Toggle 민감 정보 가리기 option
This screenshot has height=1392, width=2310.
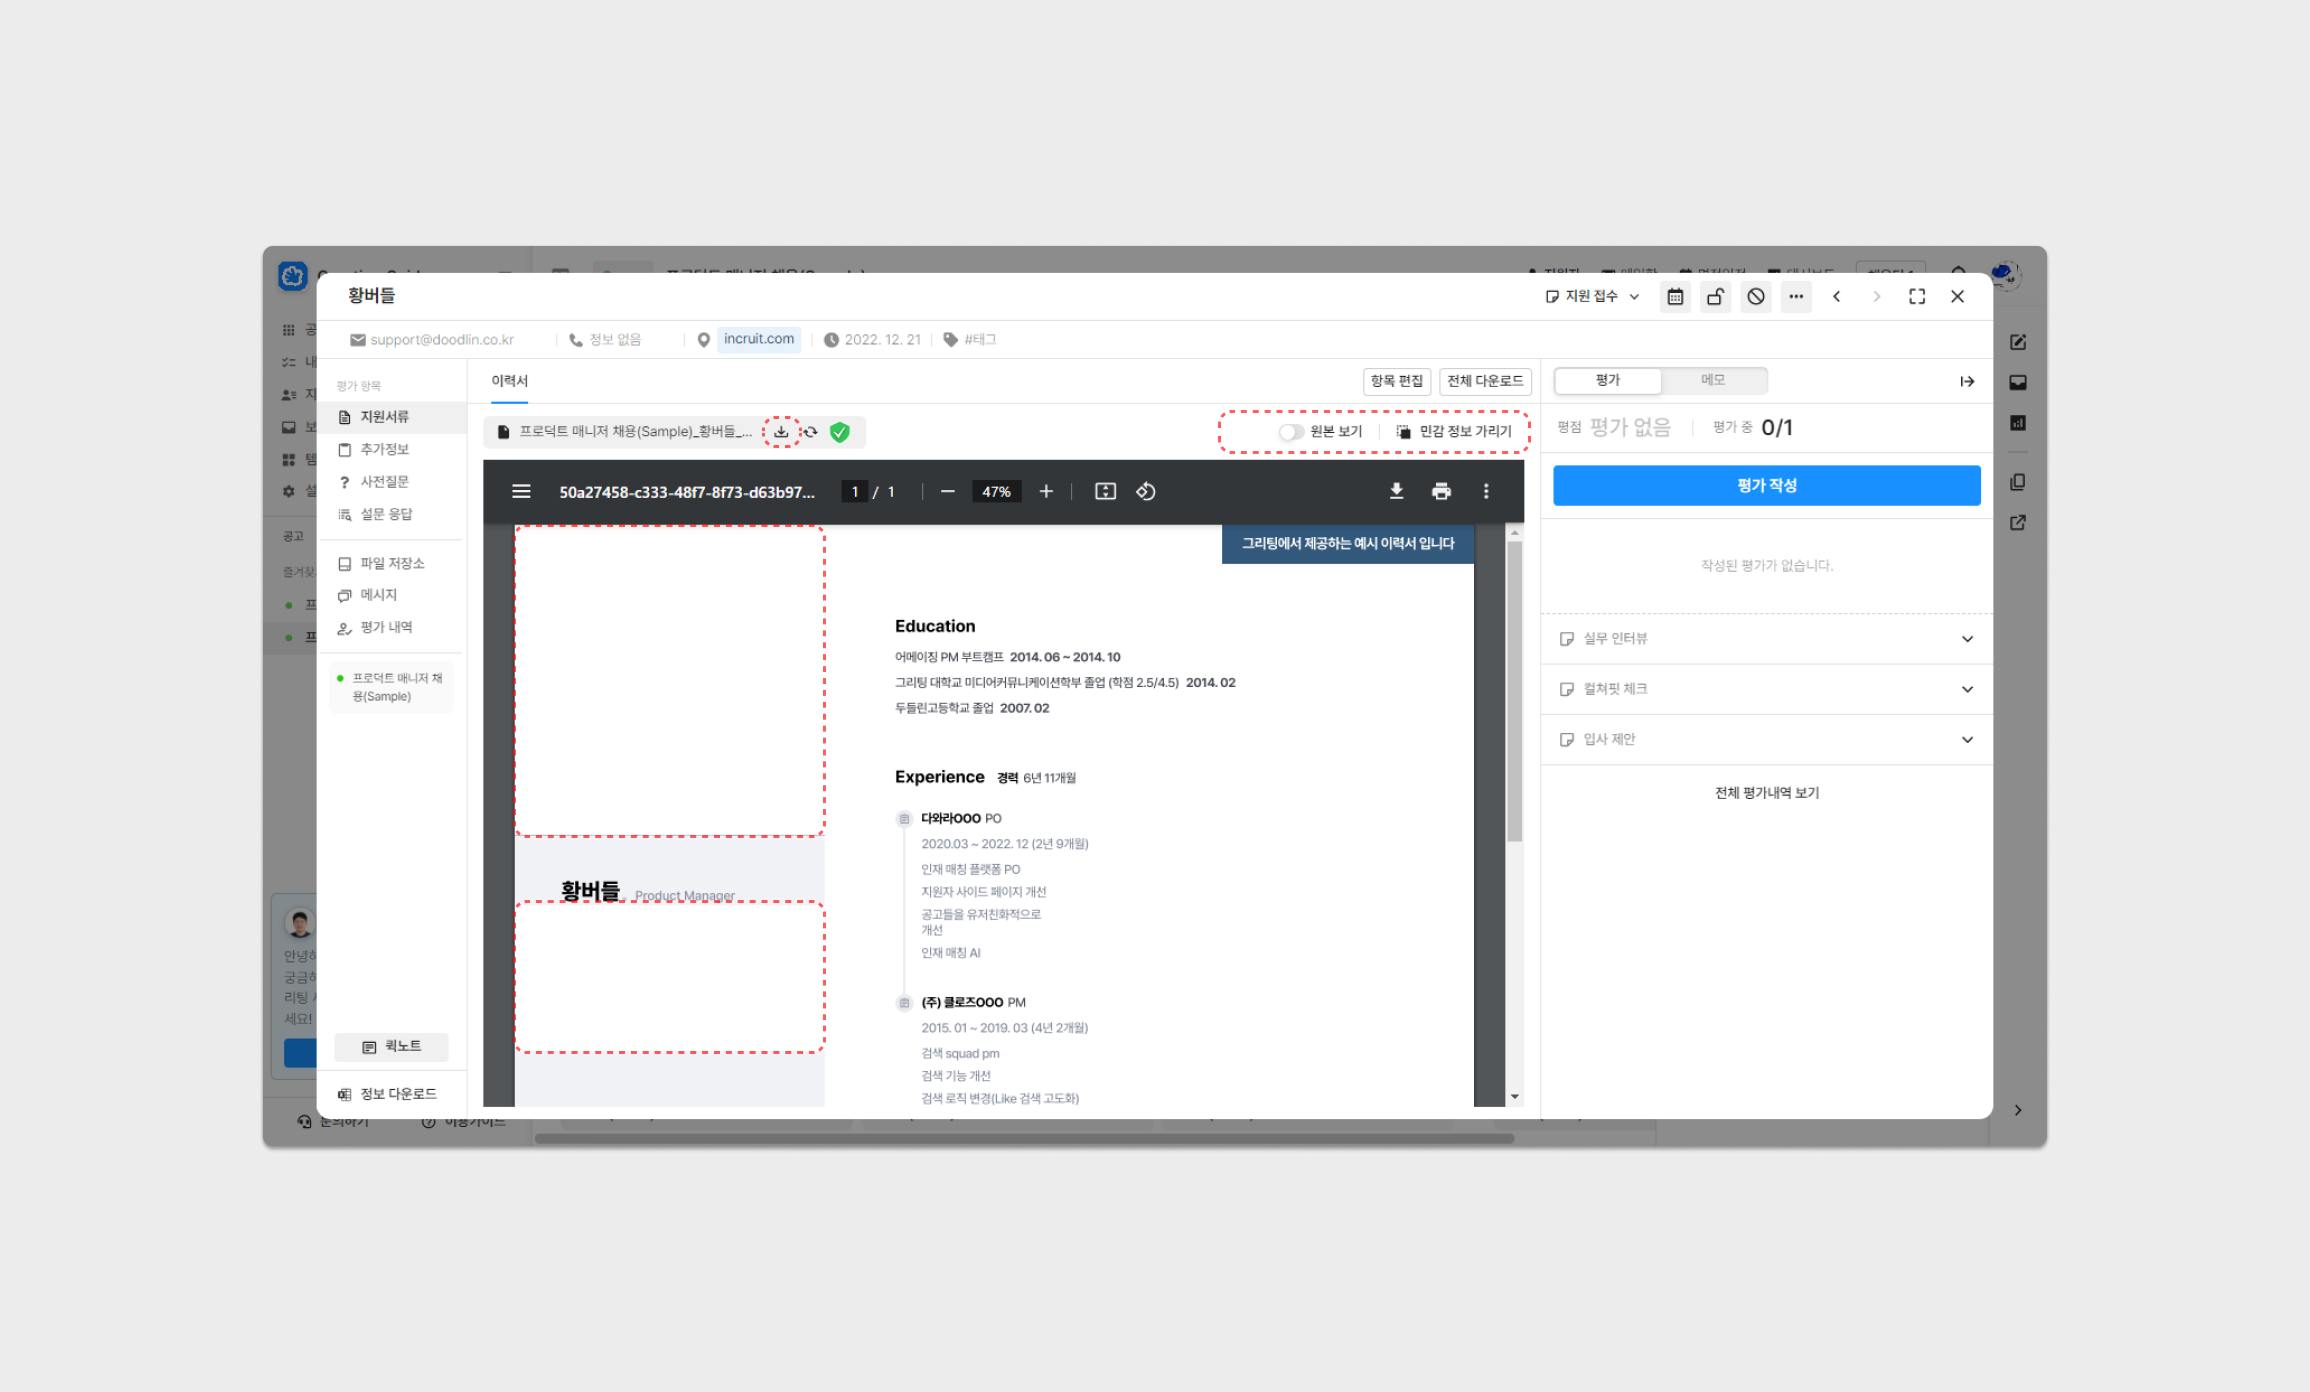pyautogui.click(x=1455, y=432)
